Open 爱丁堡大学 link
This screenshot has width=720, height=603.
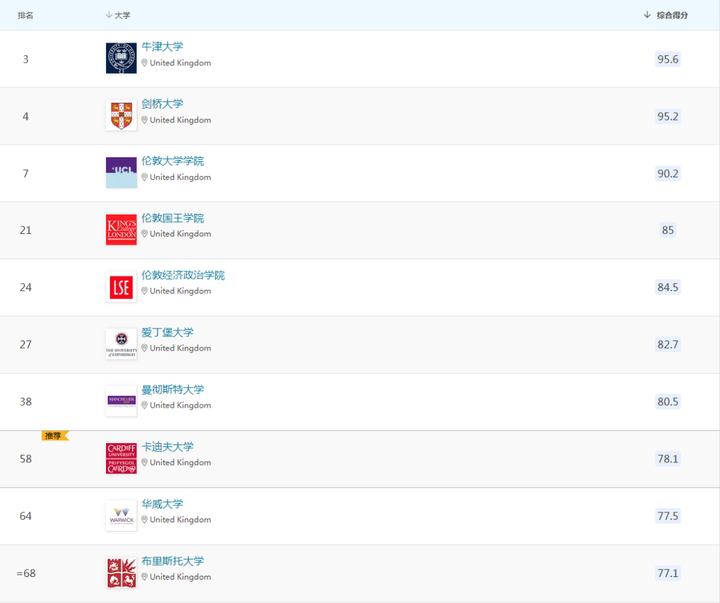[168, 332]
